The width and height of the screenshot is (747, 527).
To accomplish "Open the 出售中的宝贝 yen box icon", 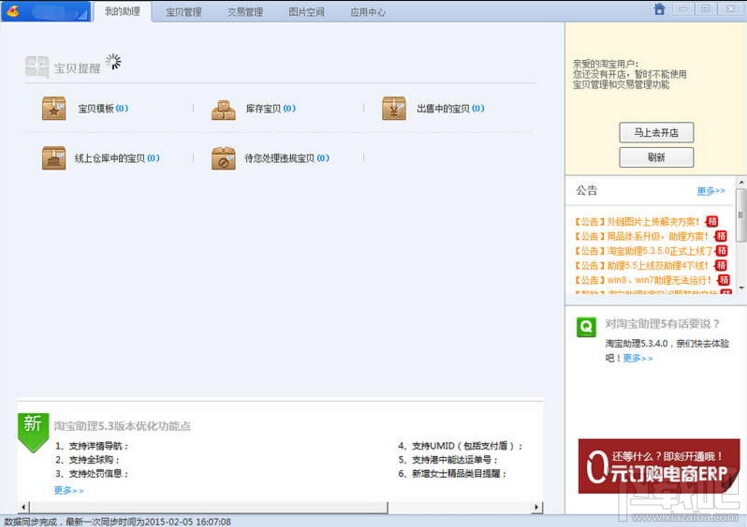I will 394,109.
